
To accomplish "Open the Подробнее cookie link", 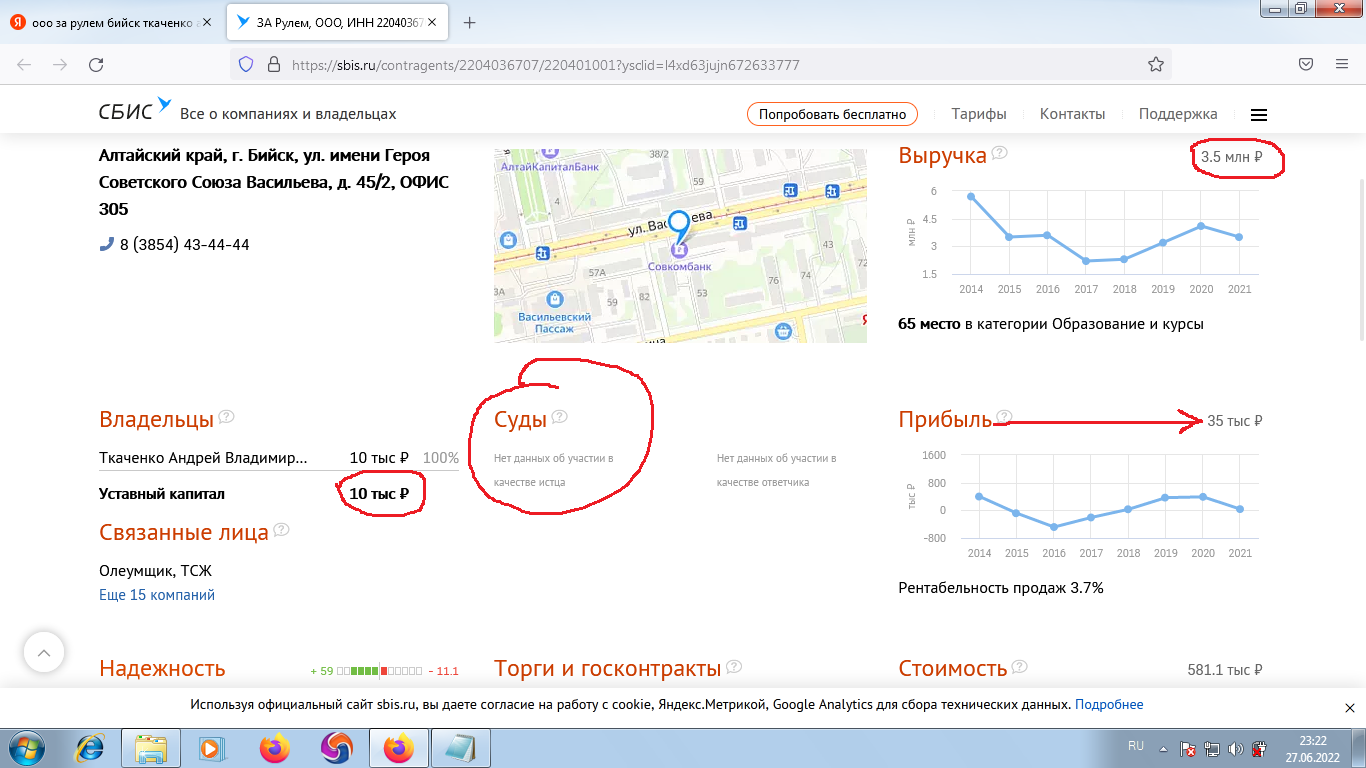I will point(1109,705).
